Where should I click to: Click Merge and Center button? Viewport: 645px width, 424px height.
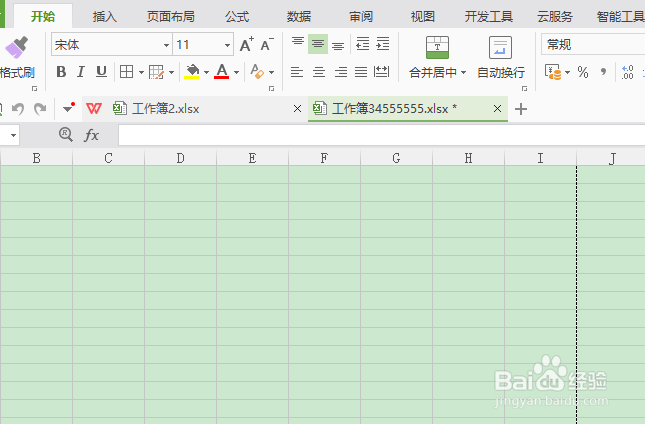(x=437, y=57)
